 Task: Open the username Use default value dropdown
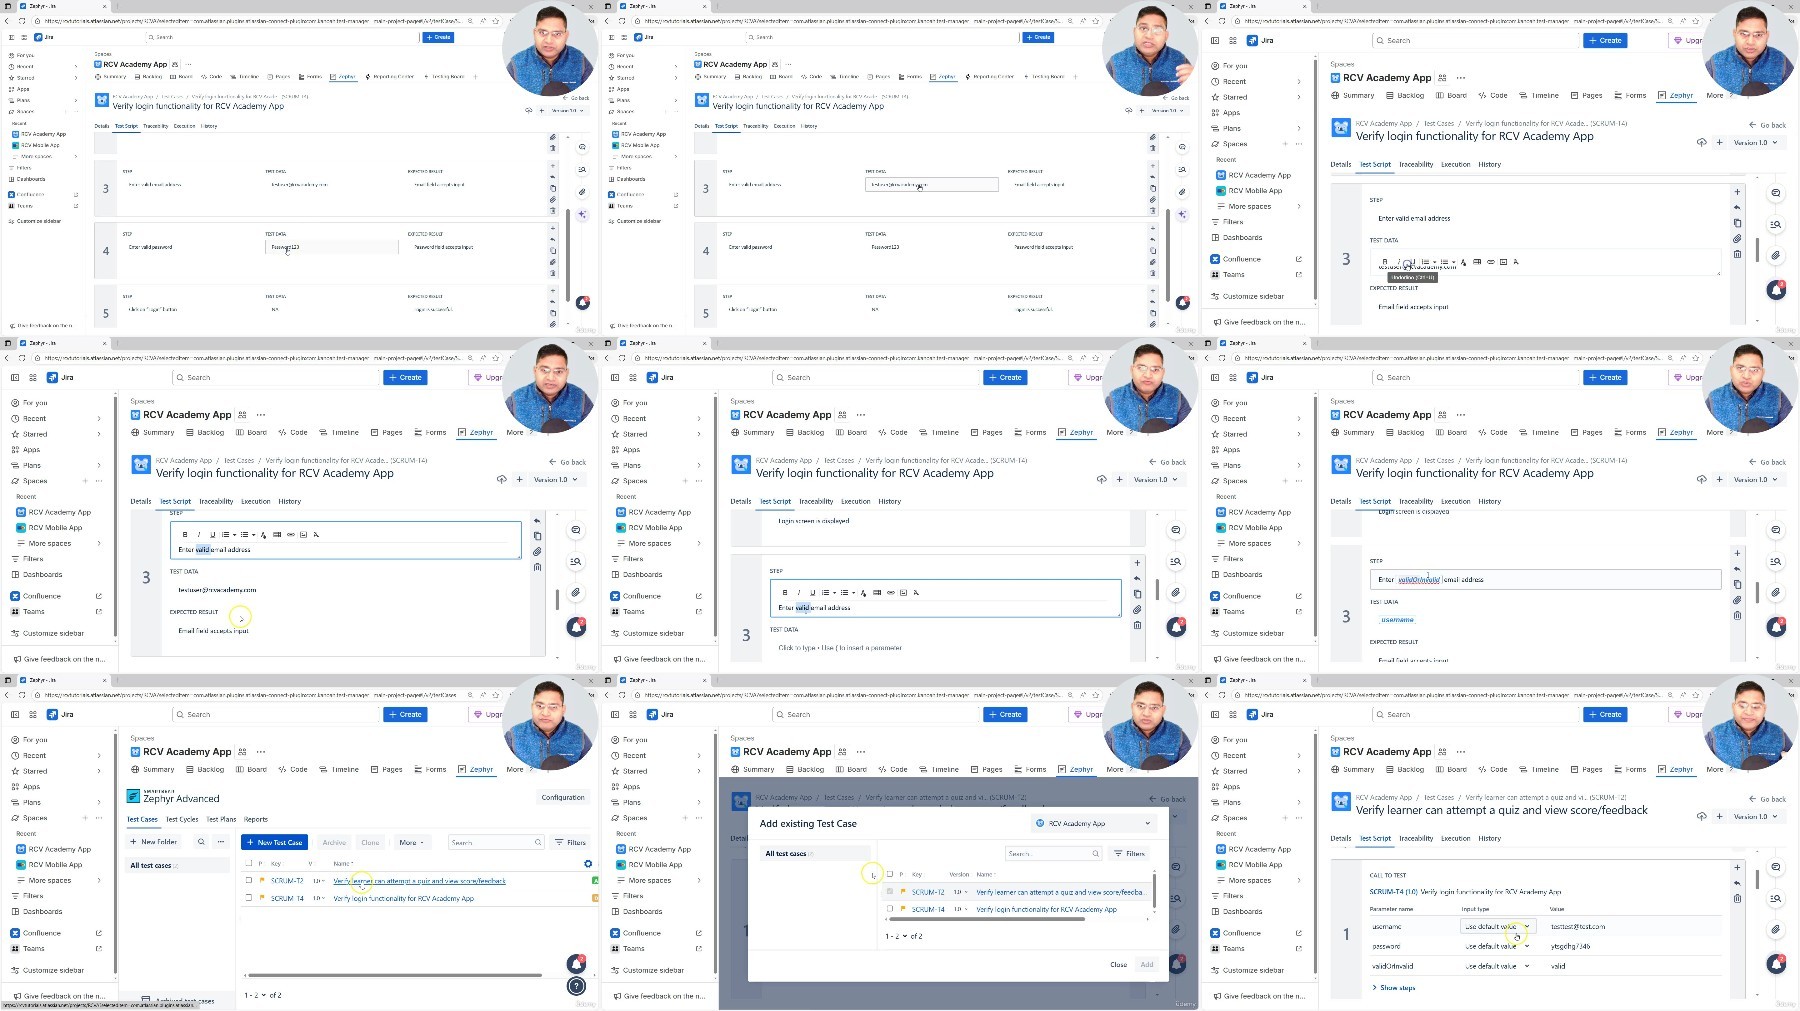[x=1497, y=927]
